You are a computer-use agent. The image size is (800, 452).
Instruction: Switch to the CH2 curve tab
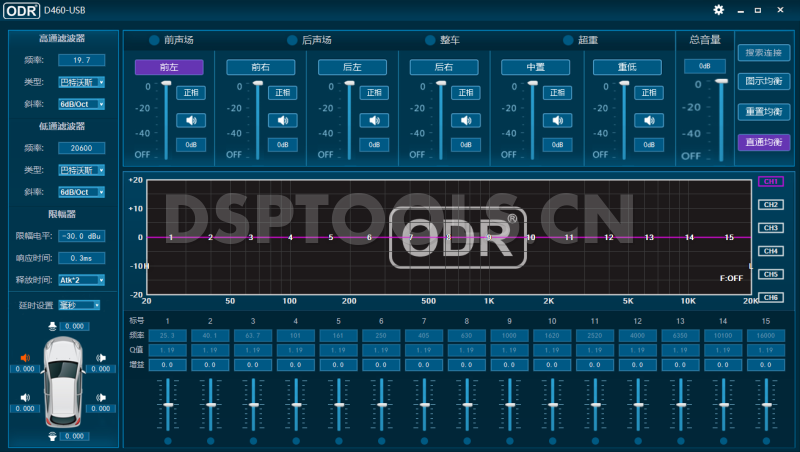(770, 205)
